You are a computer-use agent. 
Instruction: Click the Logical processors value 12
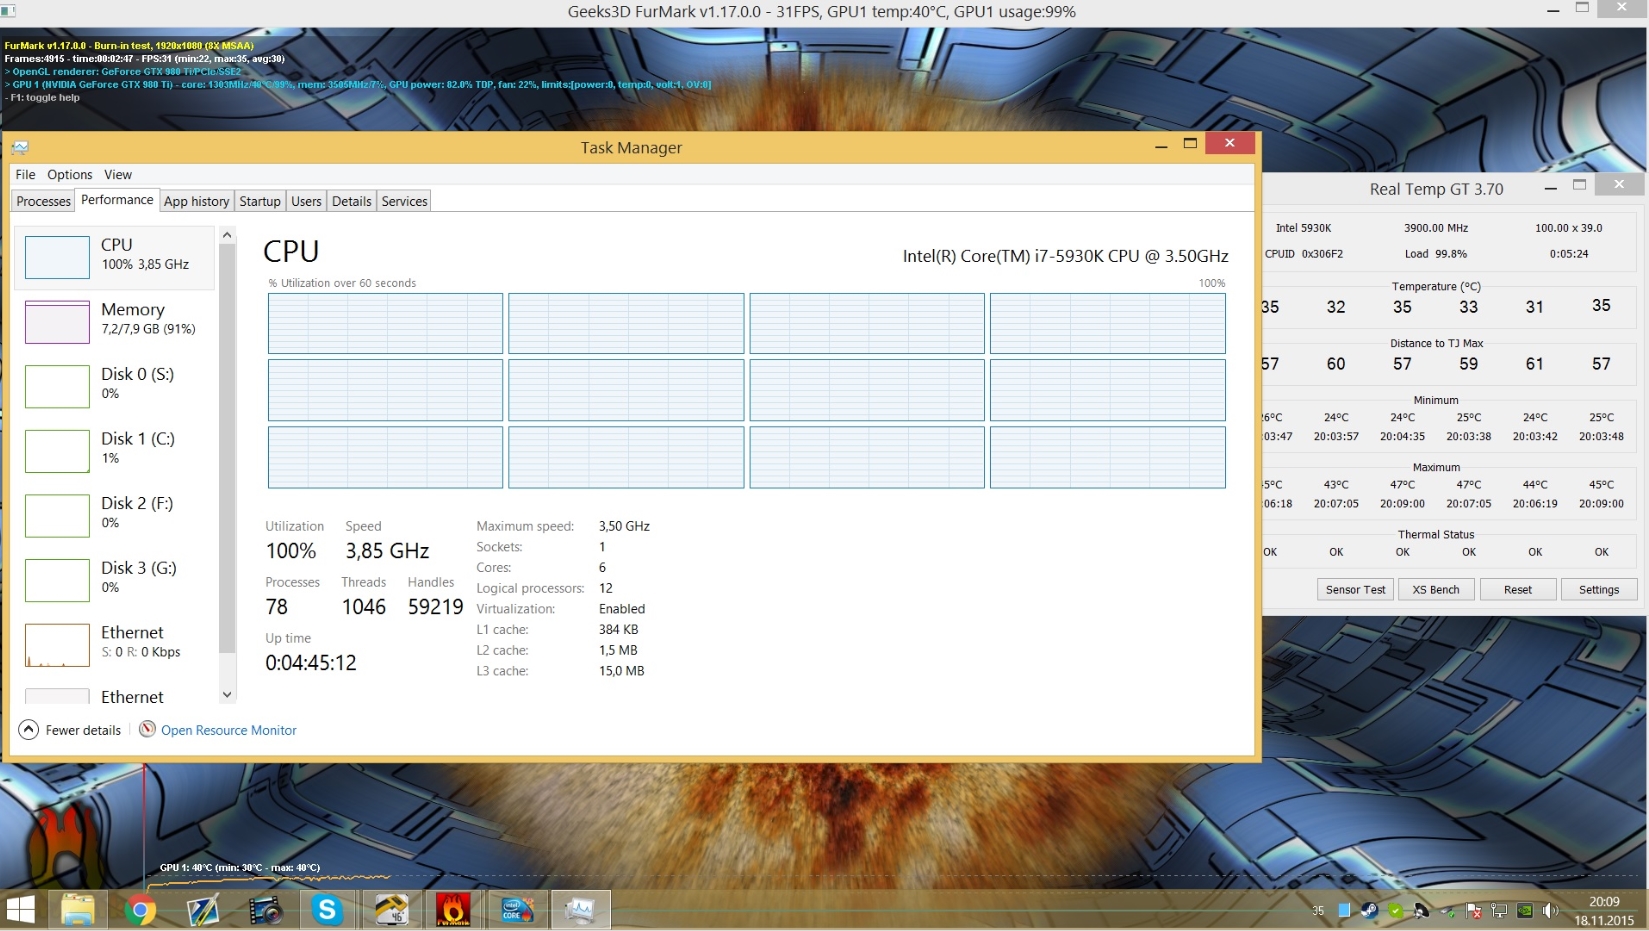click(606, 588)
